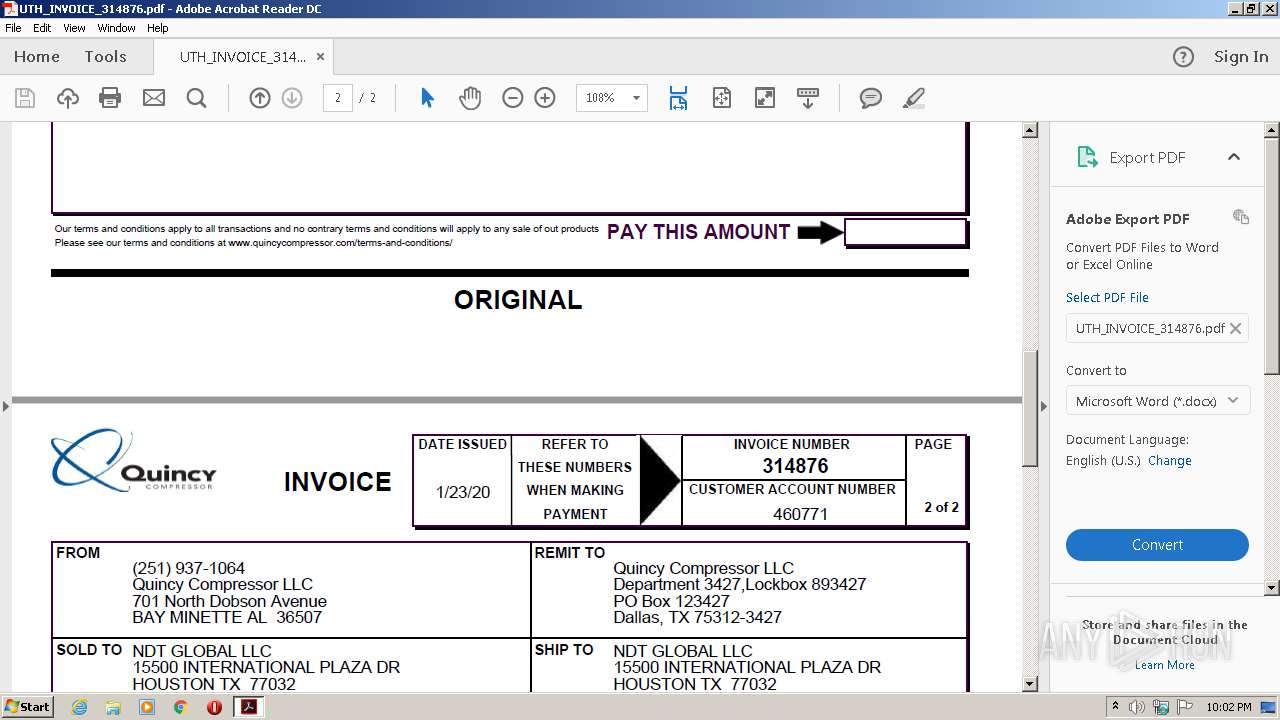The image size is (1280, 720).
Task: Launch Internet Explorer from the taskbar
Action: (x=79, y=707)
